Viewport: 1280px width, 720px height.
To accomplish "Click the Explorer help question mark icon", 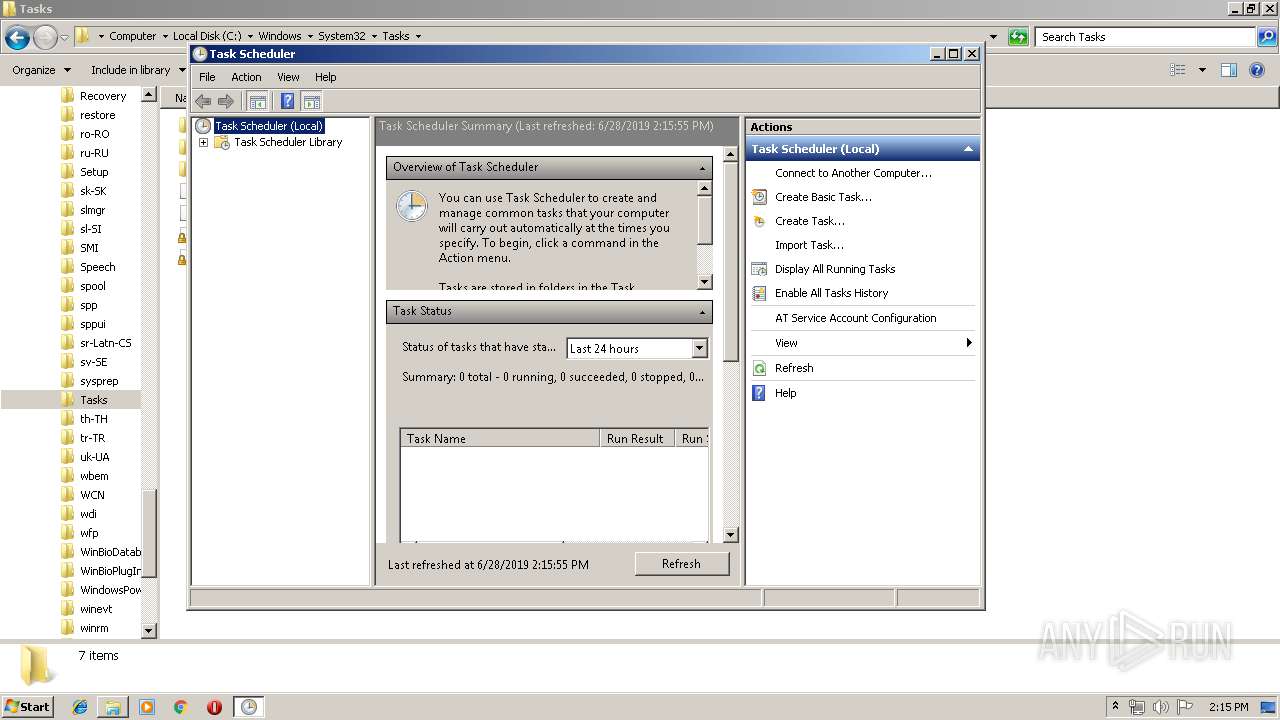I will click(1257, 70).
